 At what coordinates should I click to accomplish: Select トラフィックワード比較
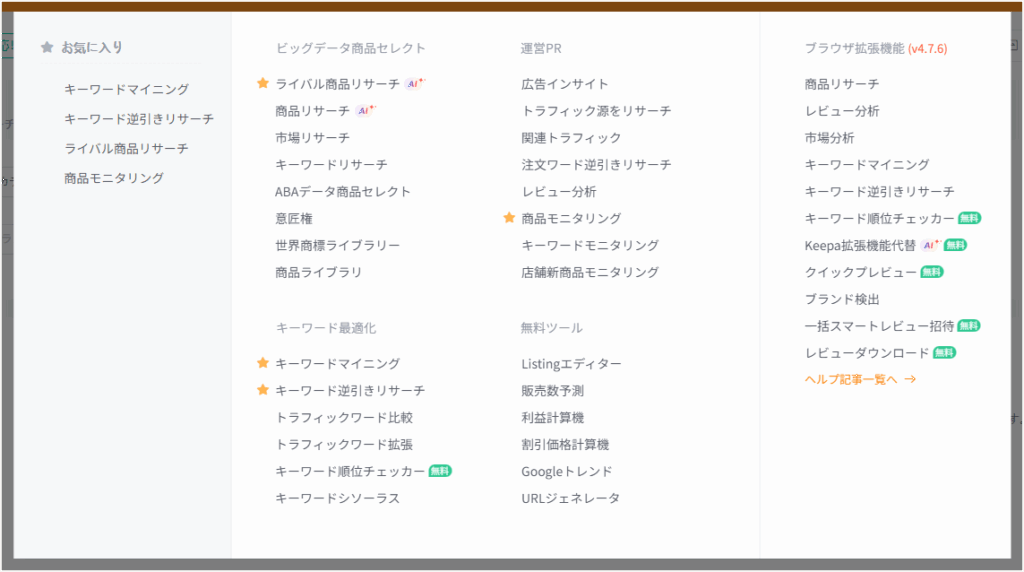coord(344,417)
